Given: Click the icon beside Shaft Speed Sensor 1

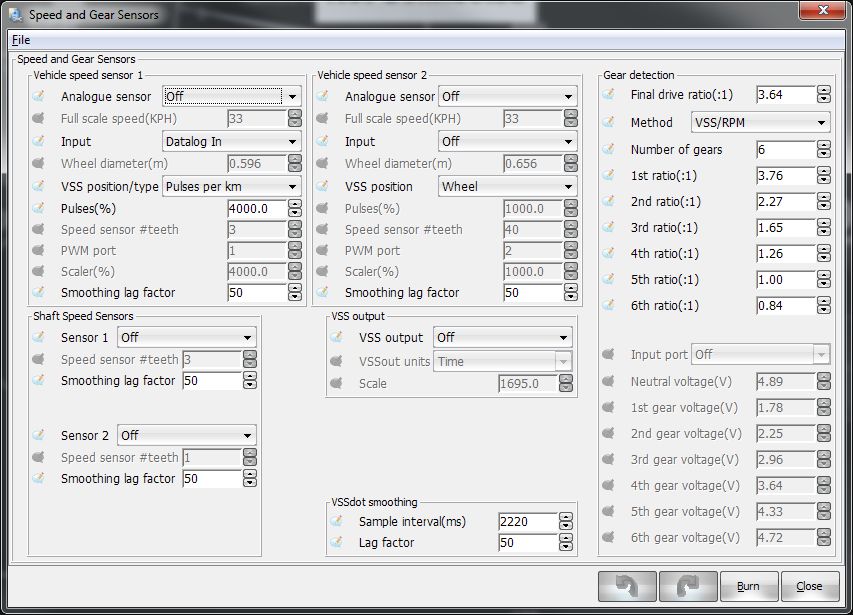Looking at the screenshot, I should tap(39, 337).
